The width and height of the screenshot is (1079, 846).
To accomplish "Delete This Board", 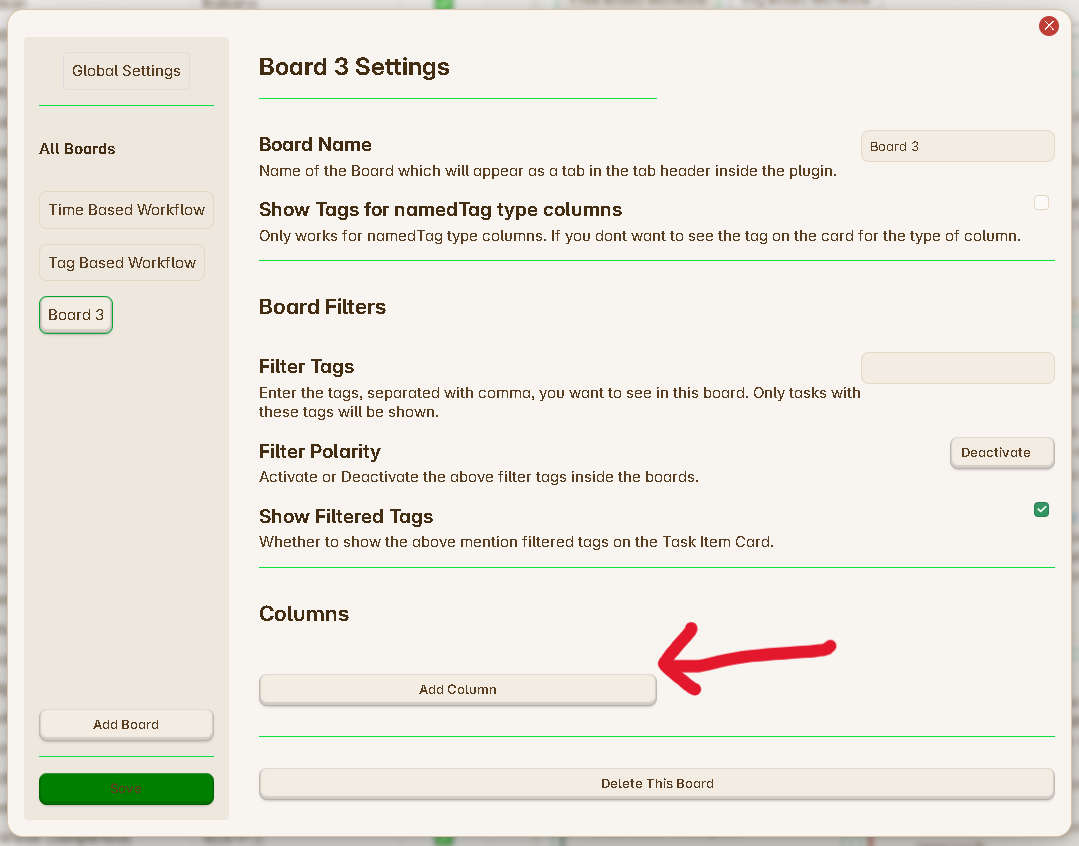I will (x=656, y=783).
